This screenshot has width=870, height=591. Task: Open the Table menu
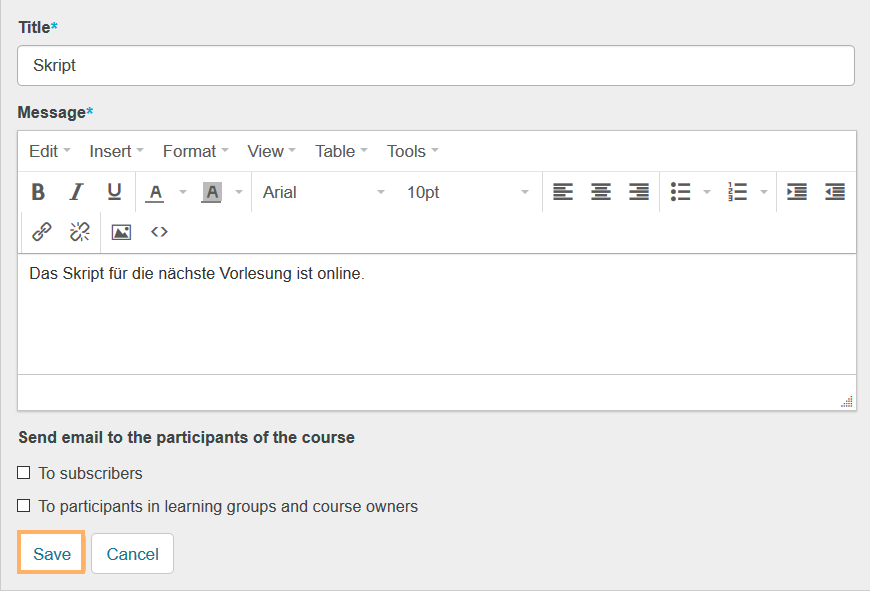341,151
